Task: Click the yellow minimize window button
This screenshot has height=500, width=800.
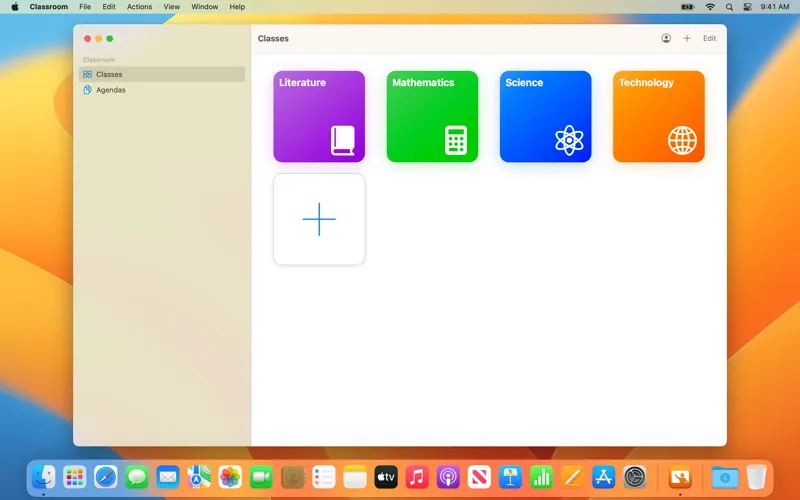Action: click(98, 38)
